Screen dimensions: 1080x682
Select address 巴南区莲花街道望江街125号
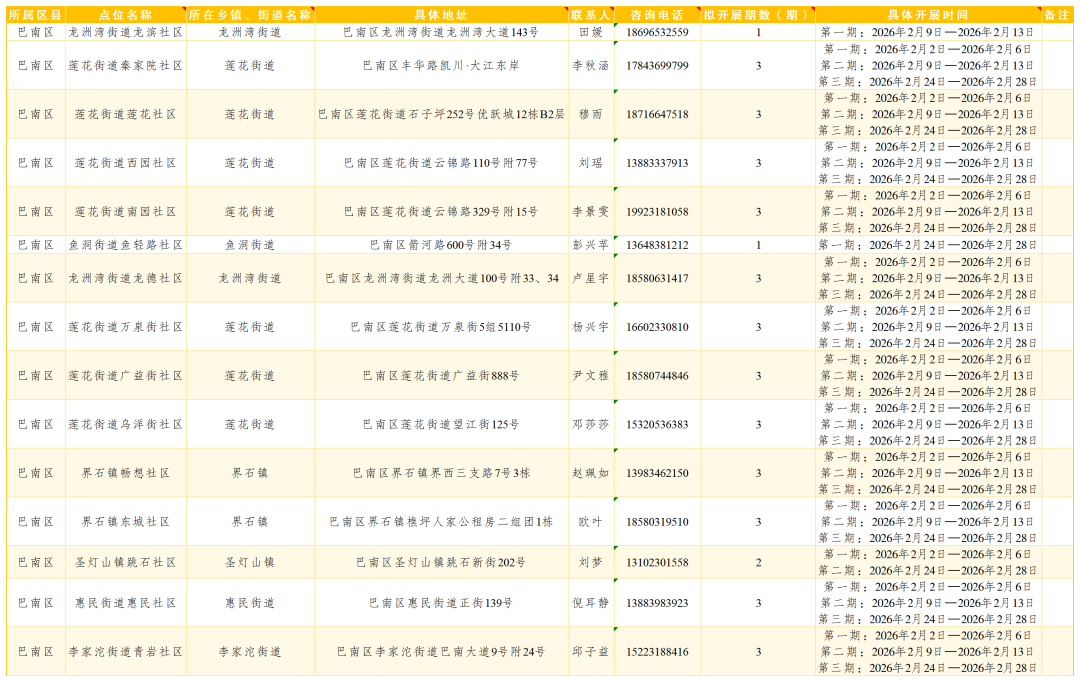(441, 425)
